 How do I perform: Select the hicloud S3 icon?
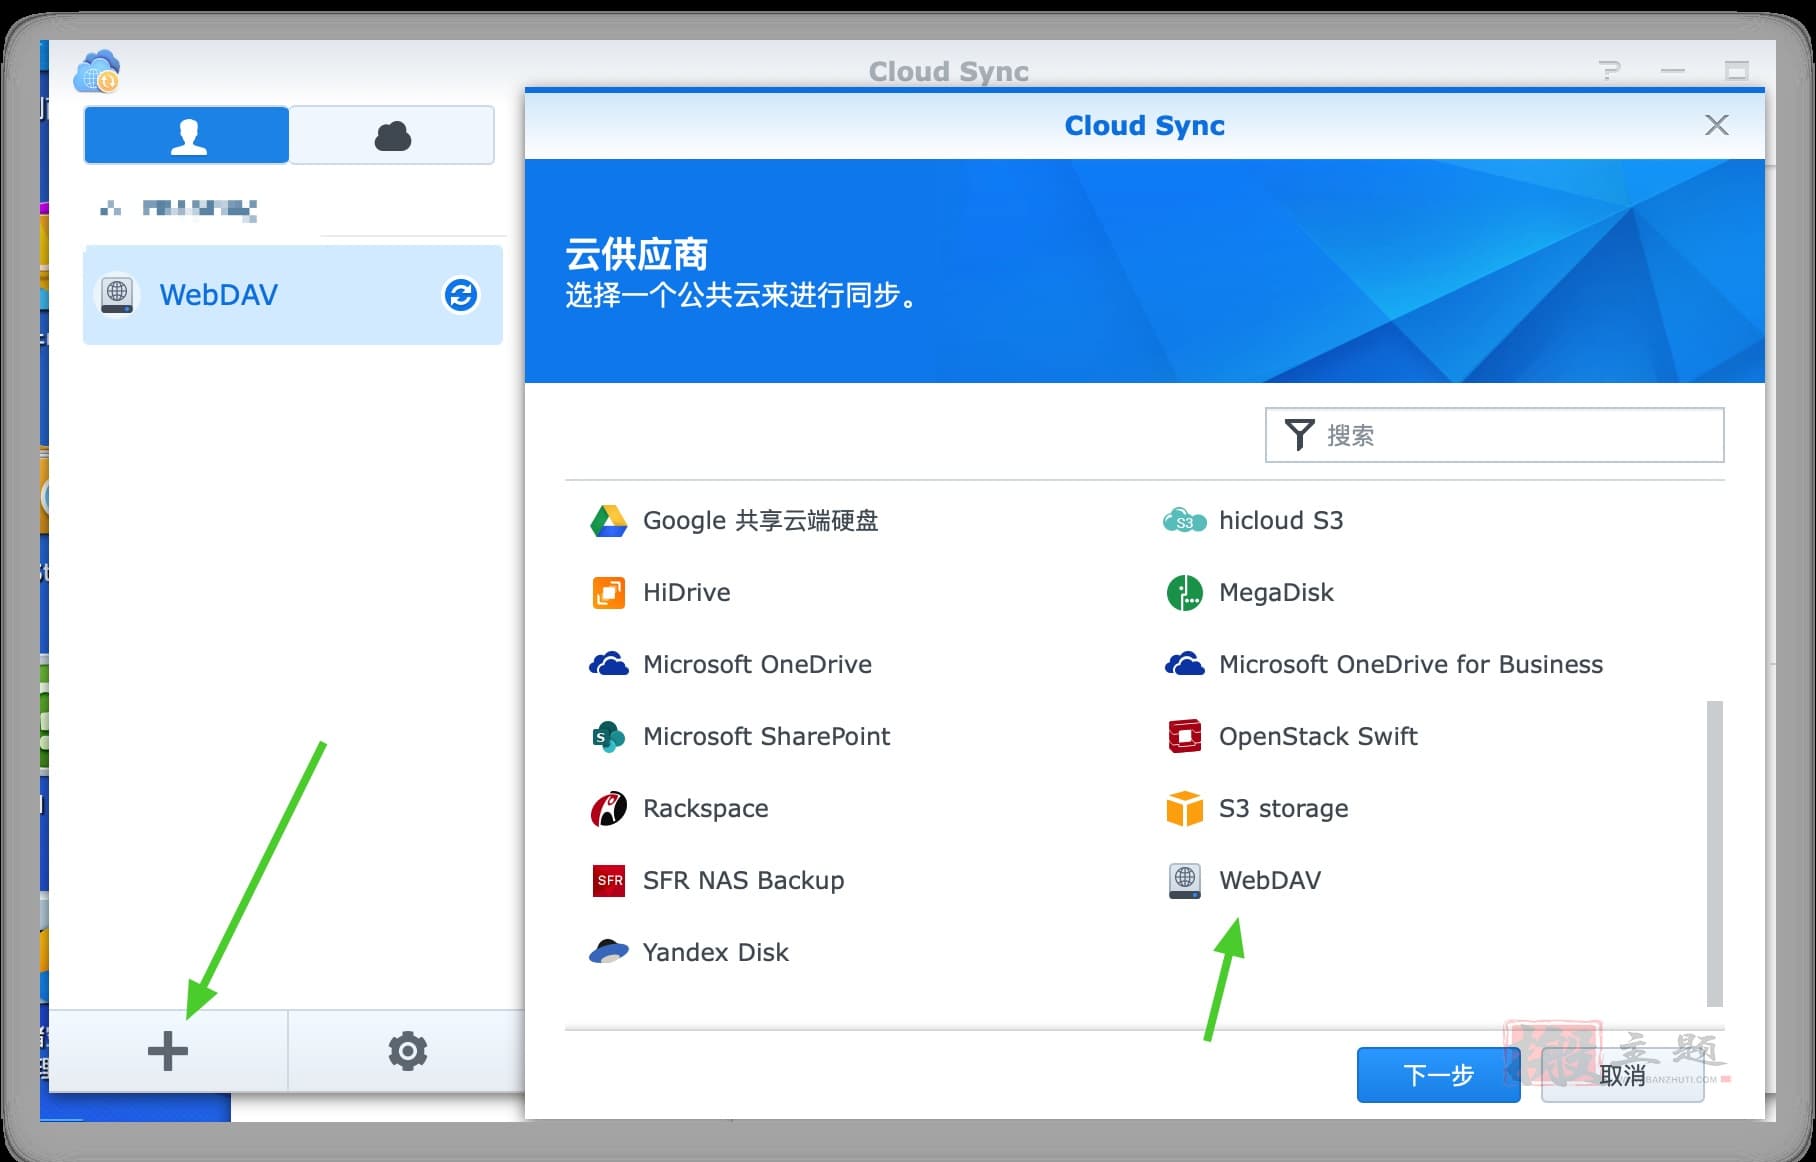(1185, 521)
